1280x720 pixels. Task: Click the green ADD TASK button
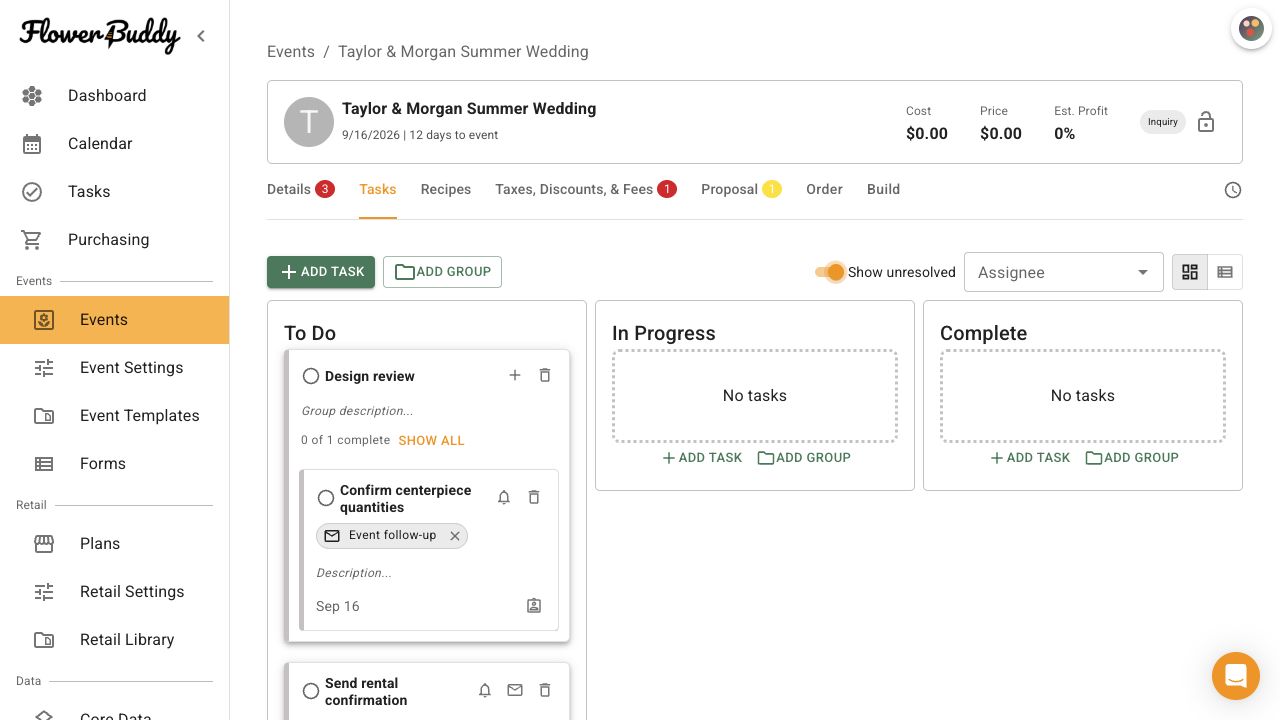coord(321,272)
